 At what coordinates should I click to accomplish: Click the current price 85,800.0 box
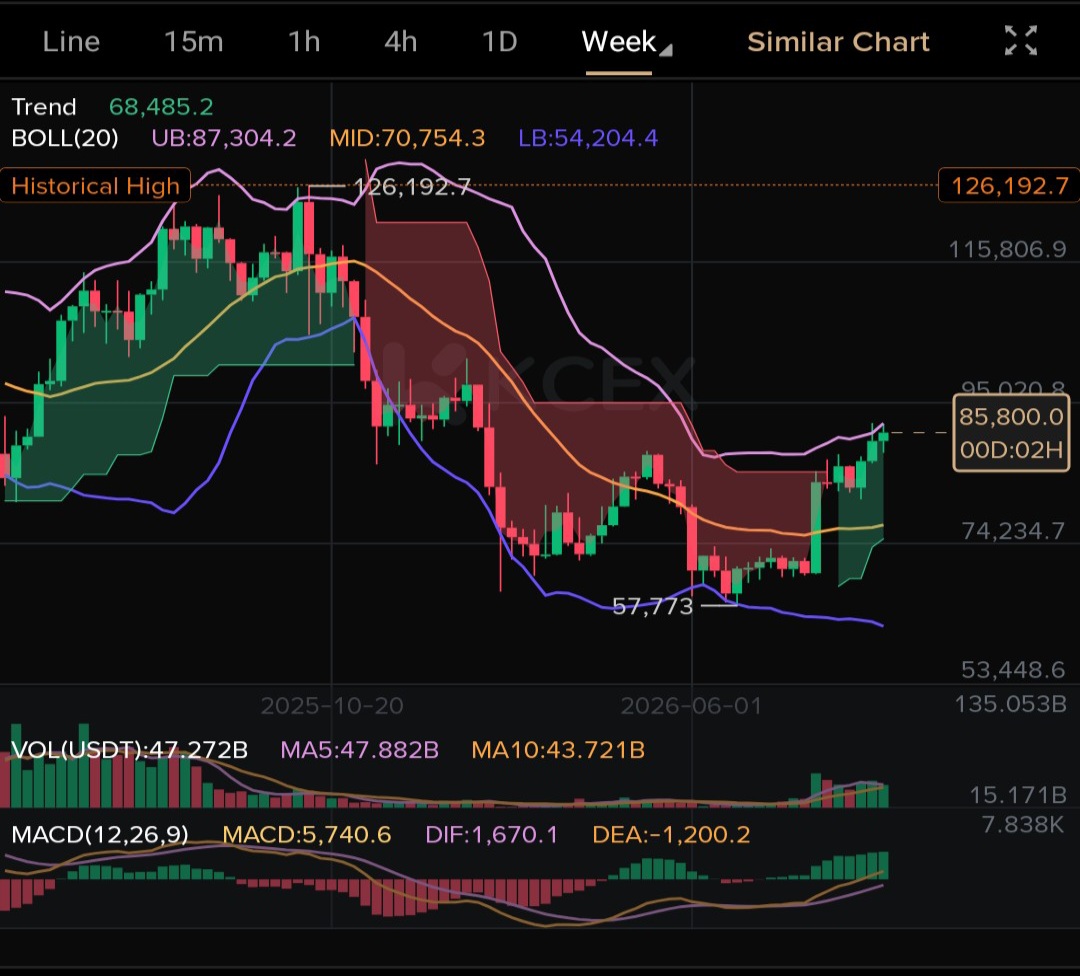1011,433
